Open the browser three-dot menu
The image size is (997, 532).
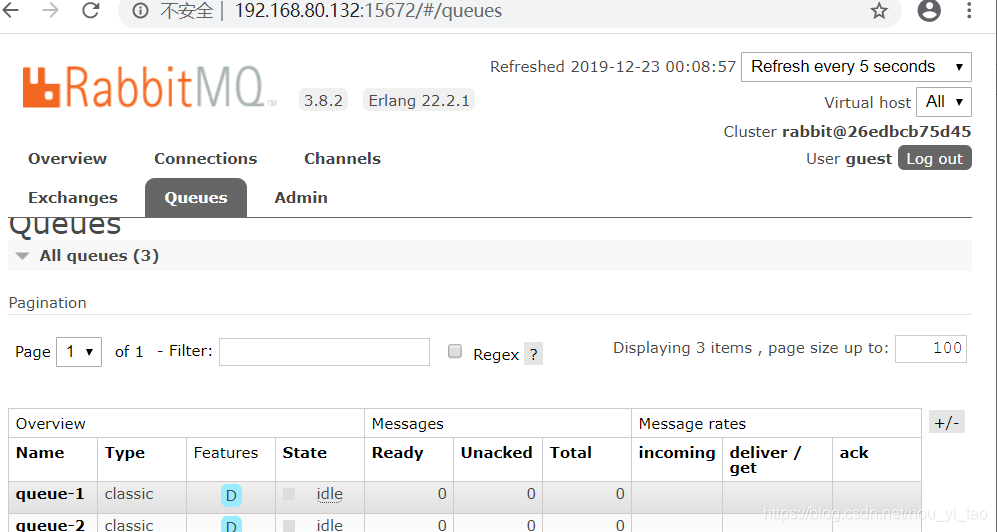pyautogui.click(x=969, y=10)
